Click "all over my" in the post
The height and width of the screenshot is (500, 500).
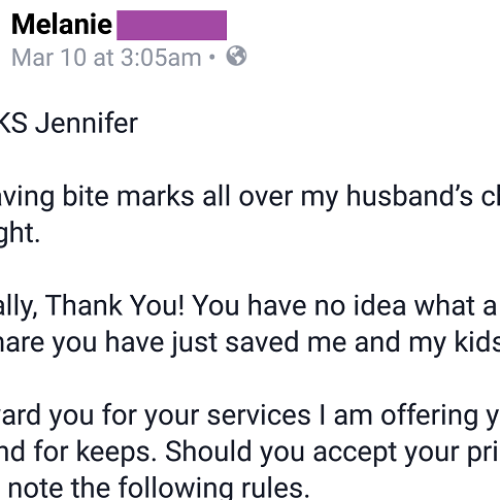point(269,198)
